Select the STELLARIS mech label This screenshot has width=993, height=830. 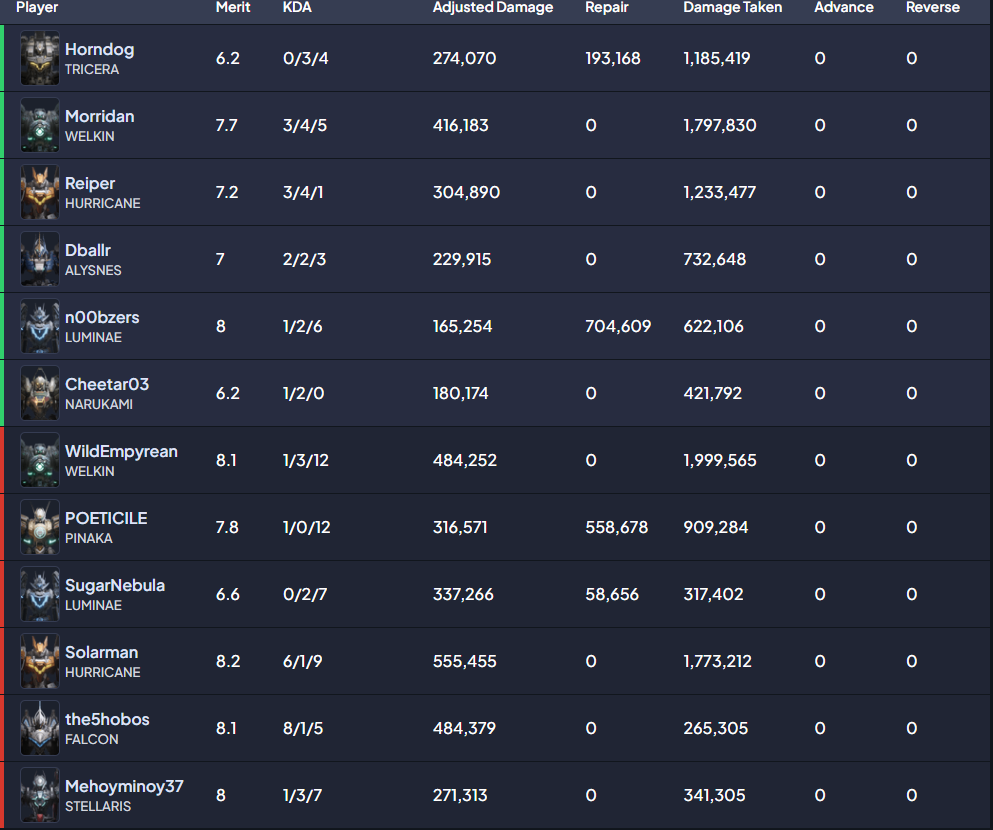[x=98, y=807]
